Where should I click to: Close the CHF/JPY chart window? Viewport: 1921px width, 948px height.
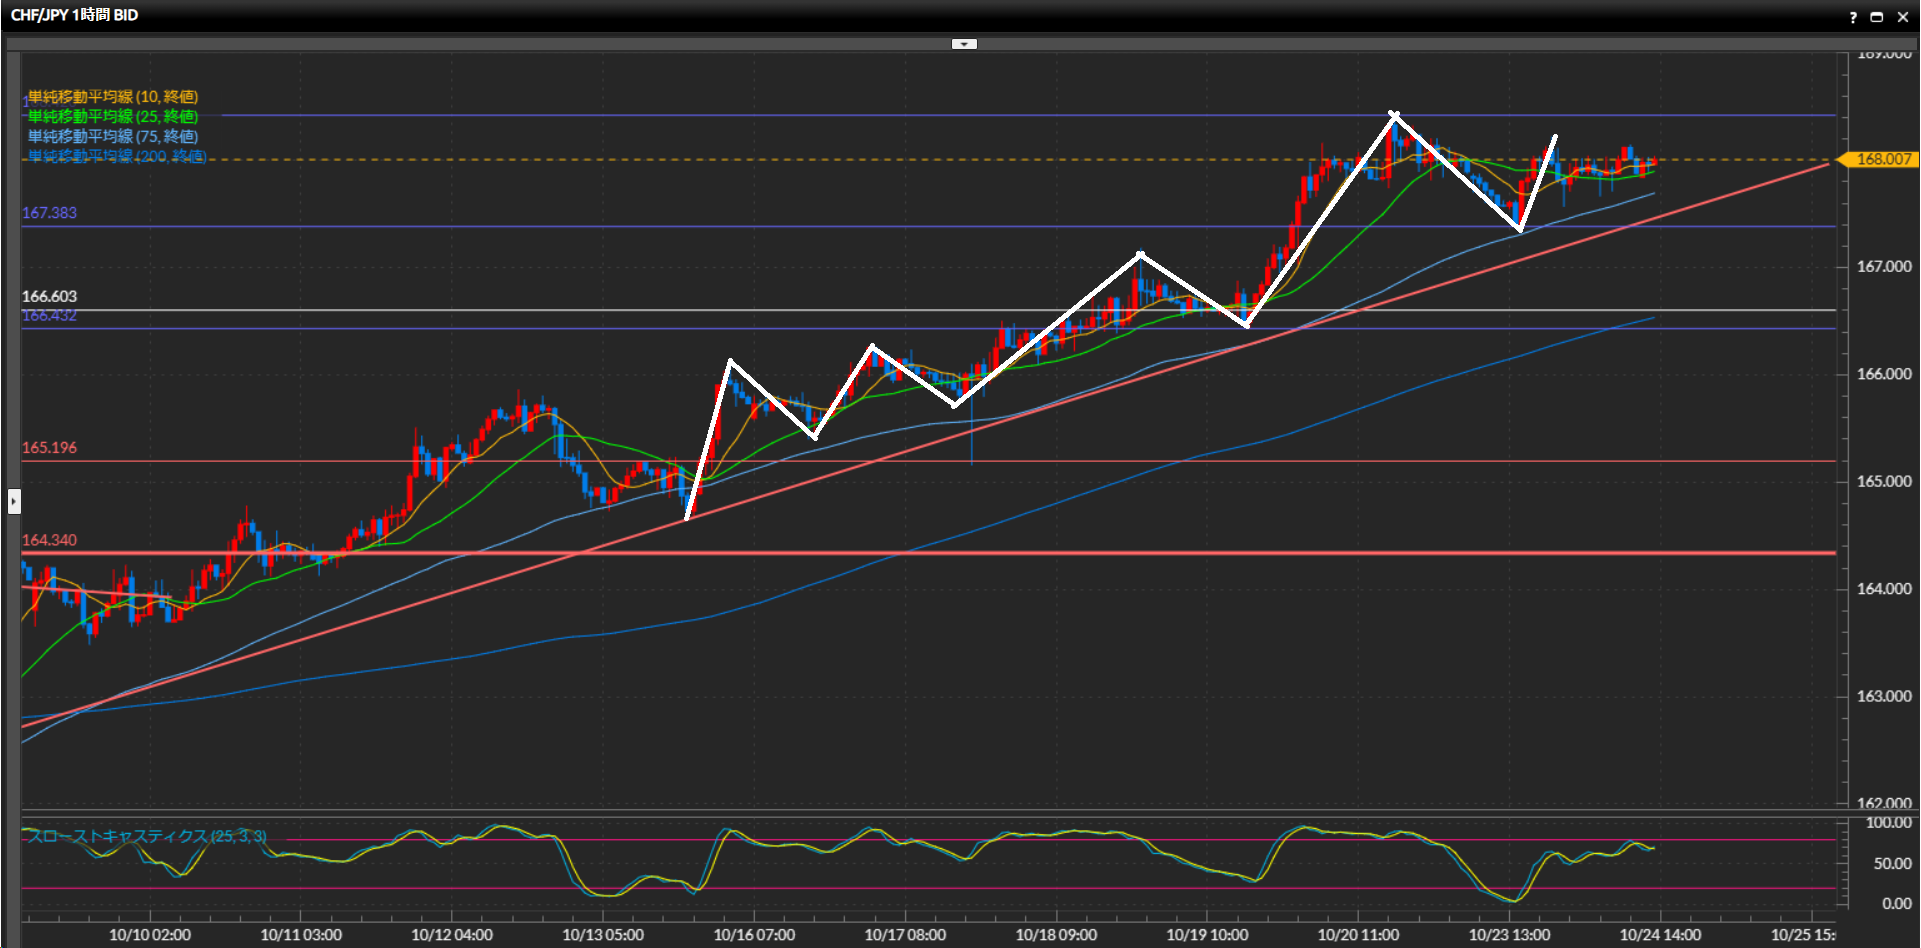[1903, 17]
